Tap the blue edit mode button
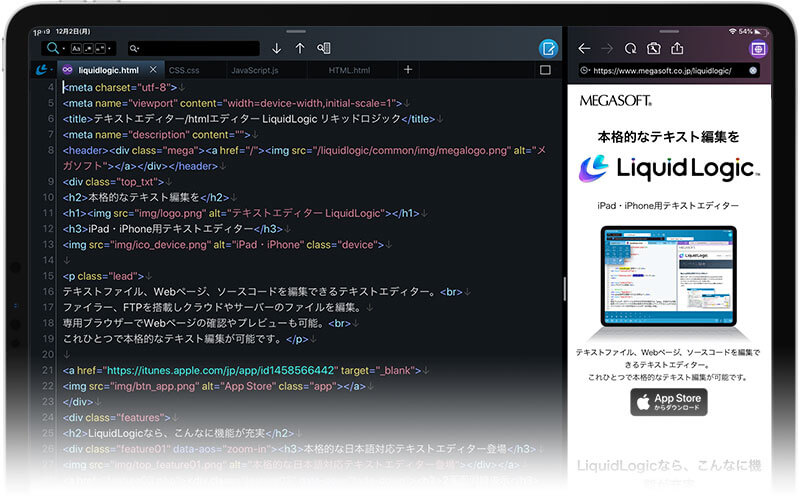This screenshot has width=800, height=500. pos(548,48)
